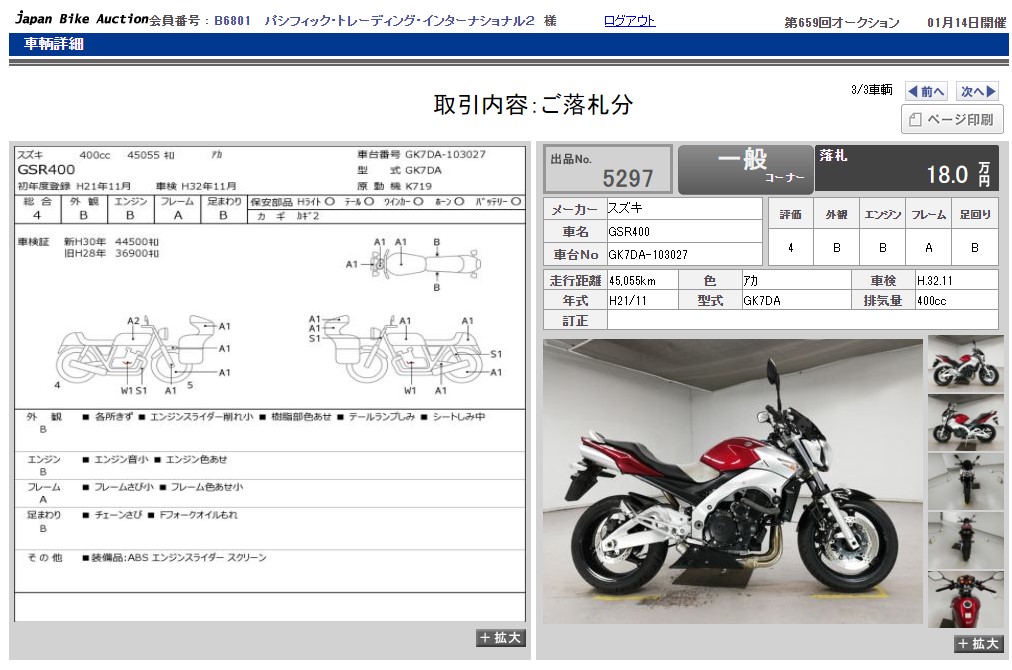Click the 足回り column header in rating table
Screen dimensions: 1012x670
pyautogui.click(x=975, y=214)
